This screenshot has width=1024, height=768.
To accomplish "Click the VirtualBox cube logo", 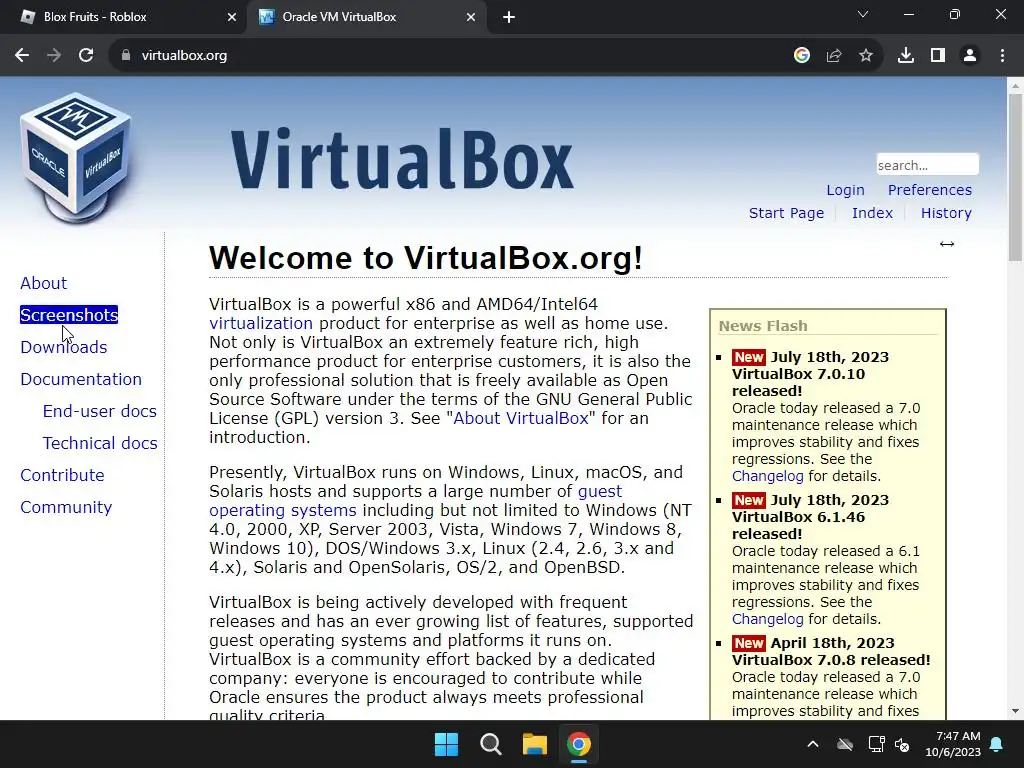I will [76, 158].
